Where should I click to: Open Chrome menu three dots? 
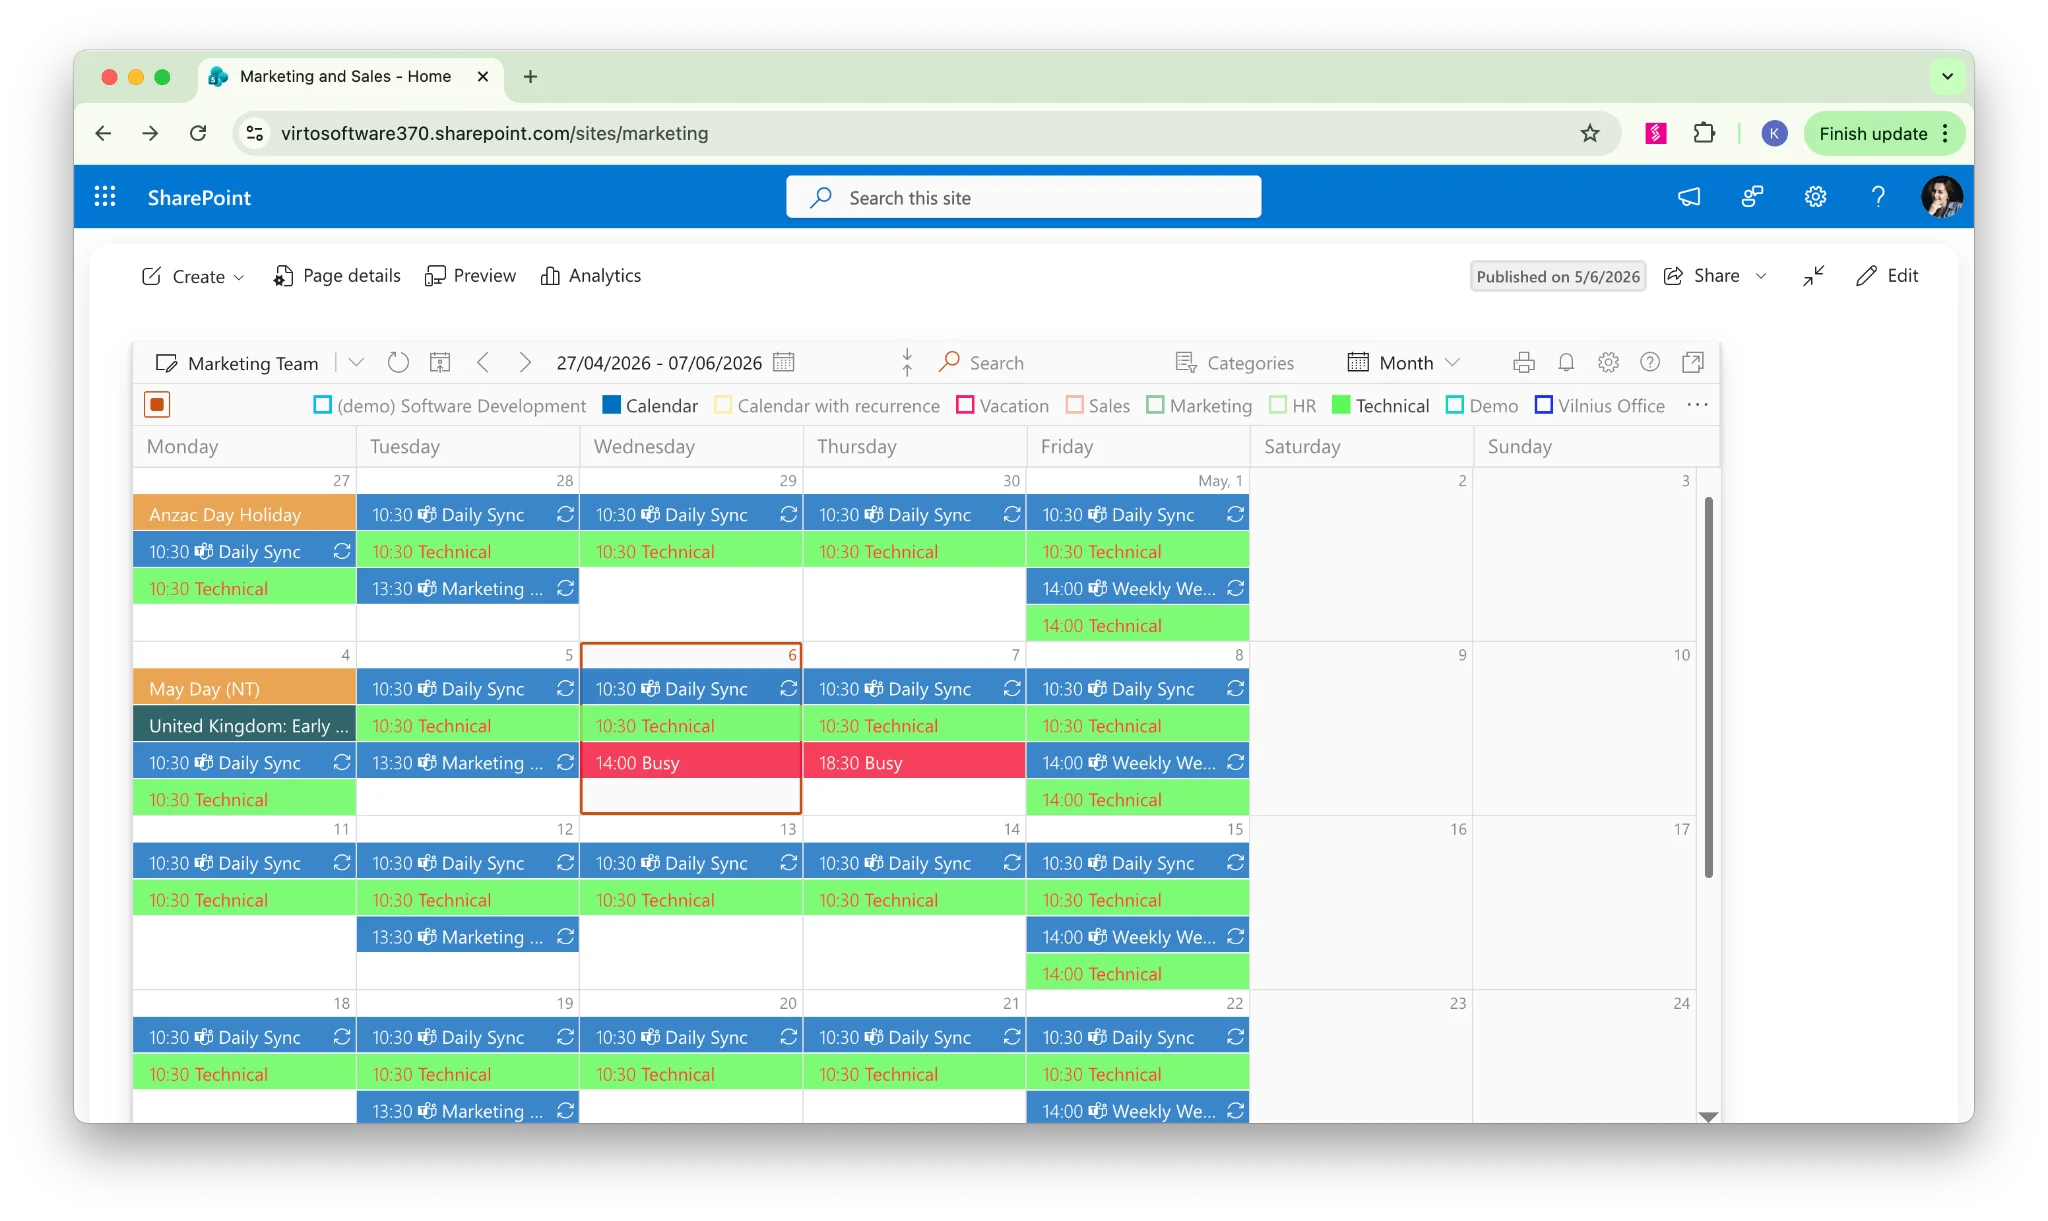click(1945, 133)
